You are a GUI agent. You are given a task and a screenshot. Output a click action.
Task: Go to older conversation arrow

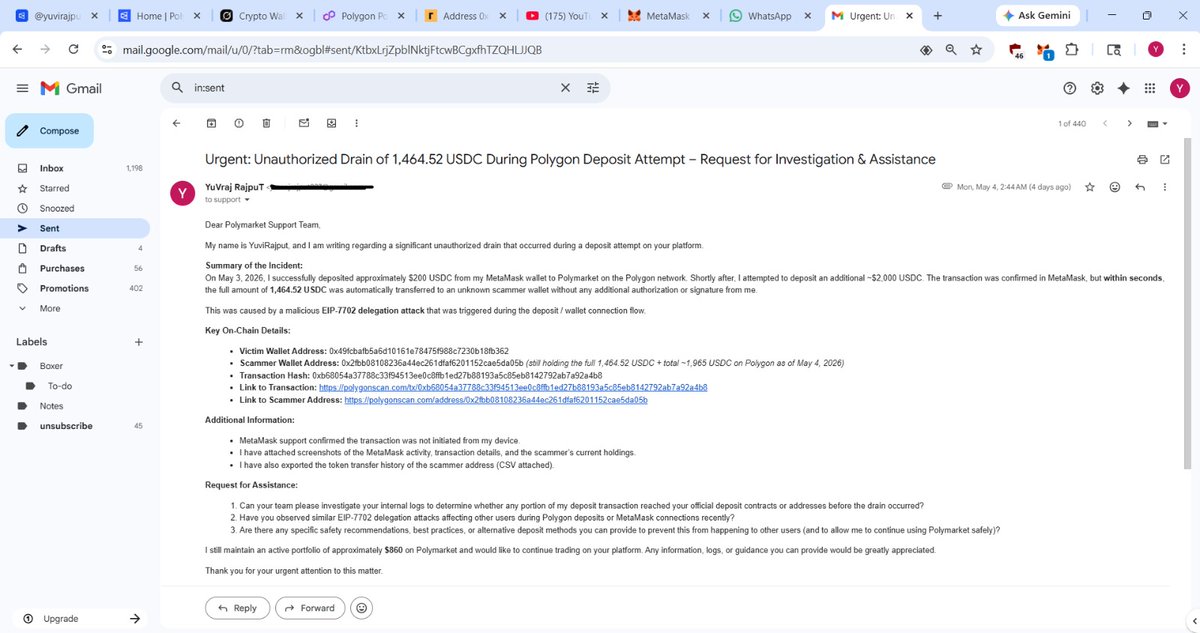click(x=1129, y=123)
